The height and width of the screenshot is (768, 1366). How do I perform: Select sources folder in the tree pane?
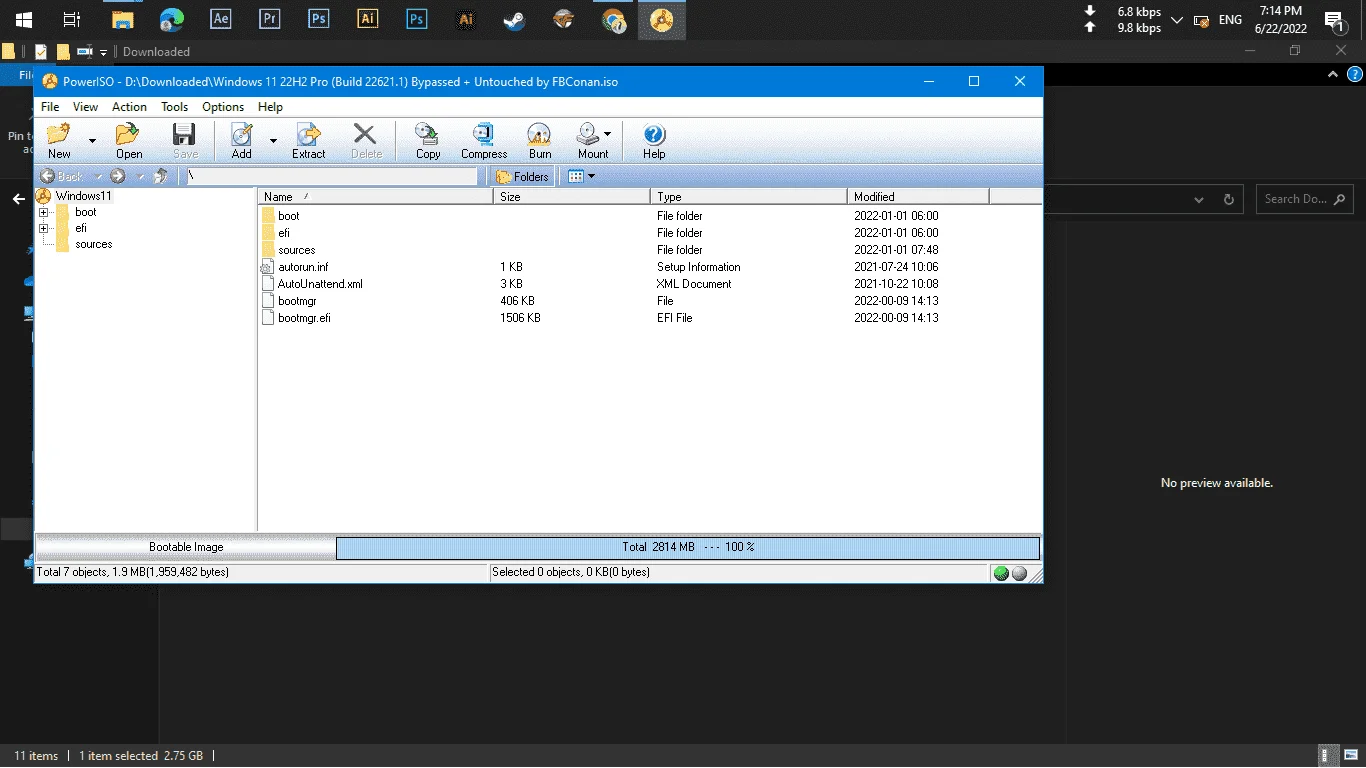point(93,244)
